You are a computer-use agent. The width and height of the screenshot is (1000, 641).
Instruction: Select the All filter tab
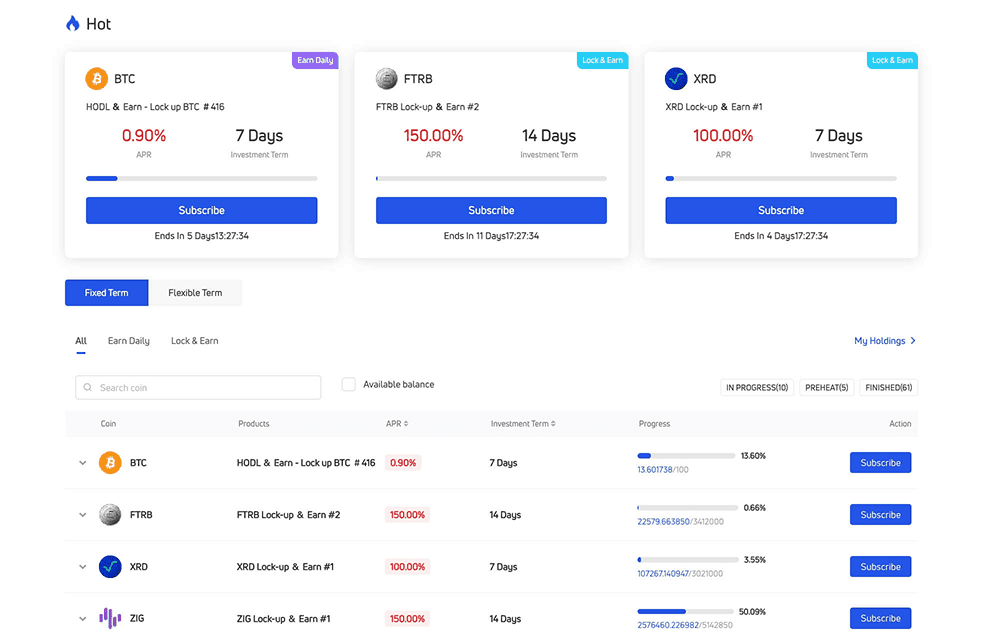point(81,341)
